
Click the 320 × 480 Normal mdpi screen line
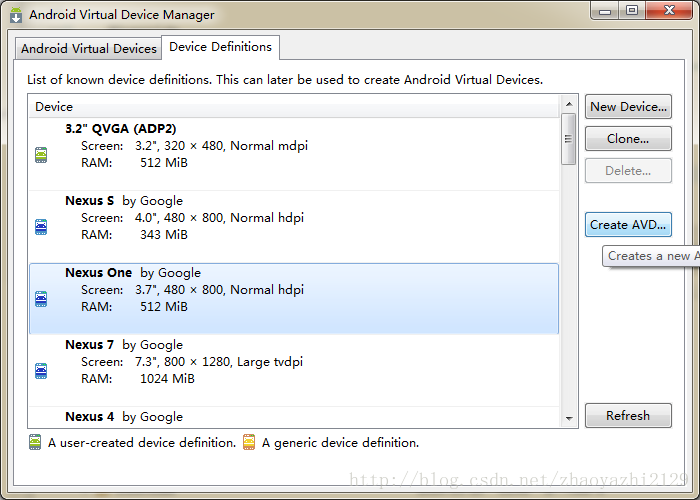tap(194, 146)
